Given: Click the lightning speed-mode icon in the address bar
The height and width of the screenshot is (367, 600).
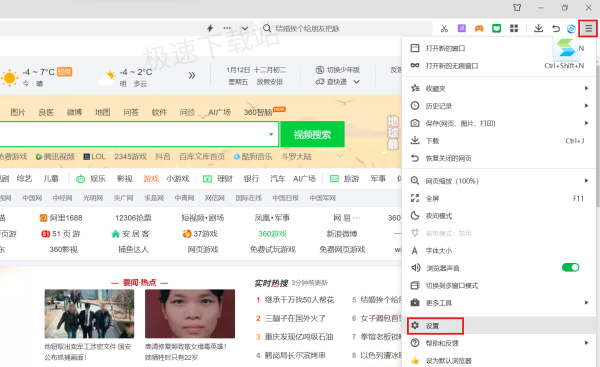Looking at the screenshot, I should pos(210,28).
